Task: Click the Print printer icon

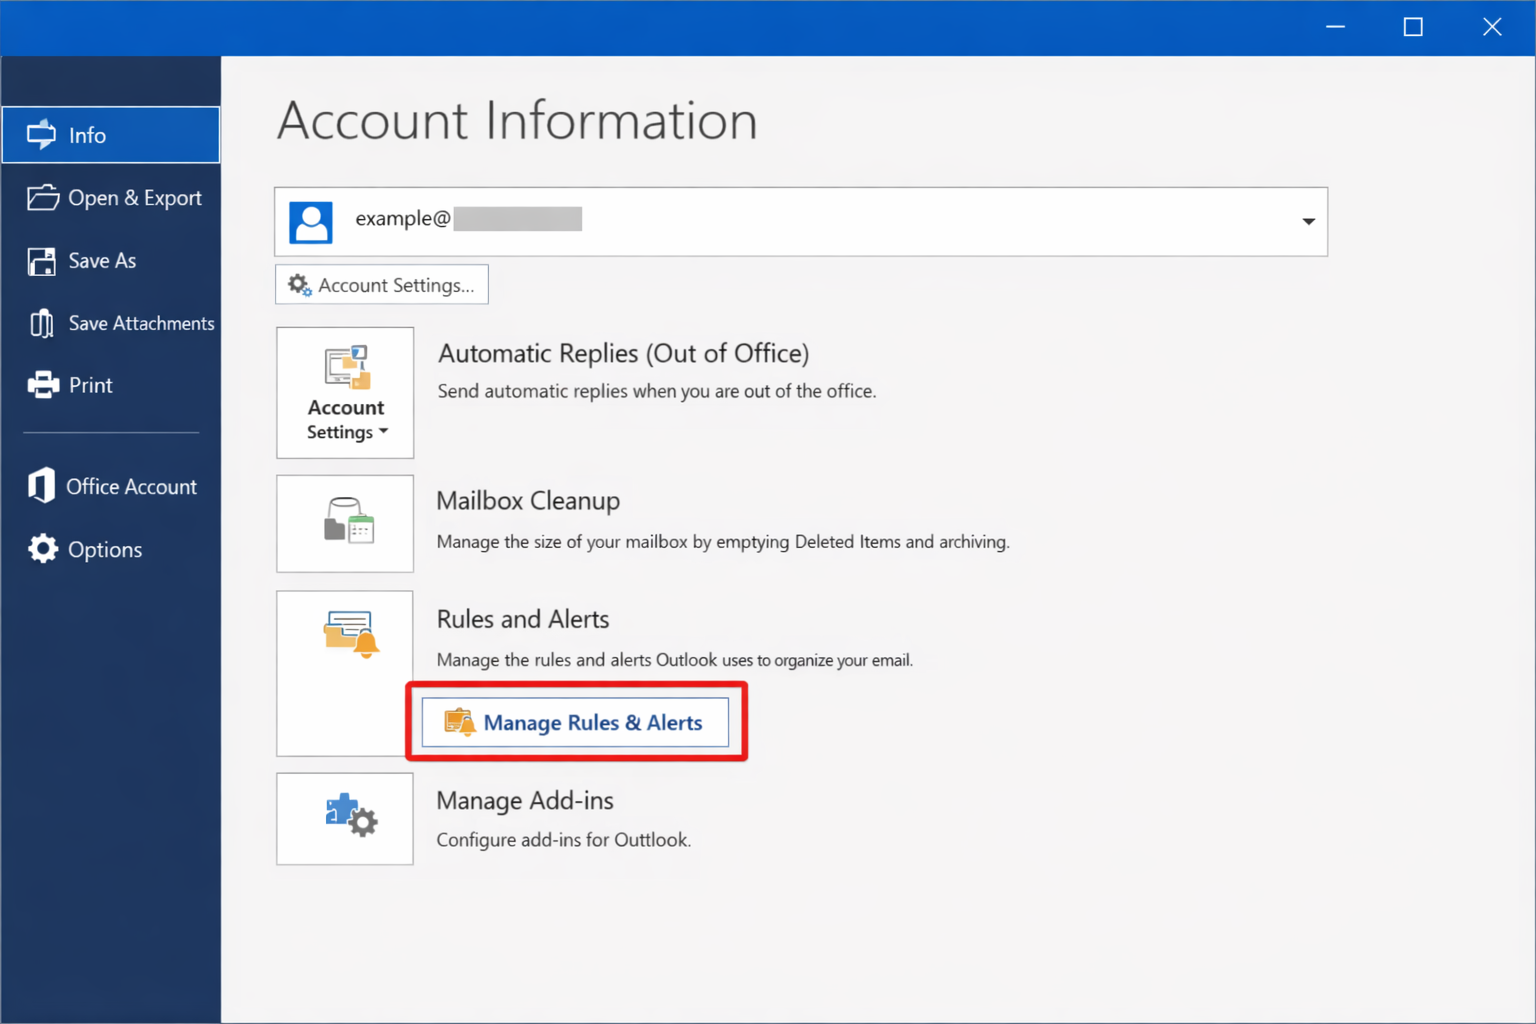Action: click(41, 384)
